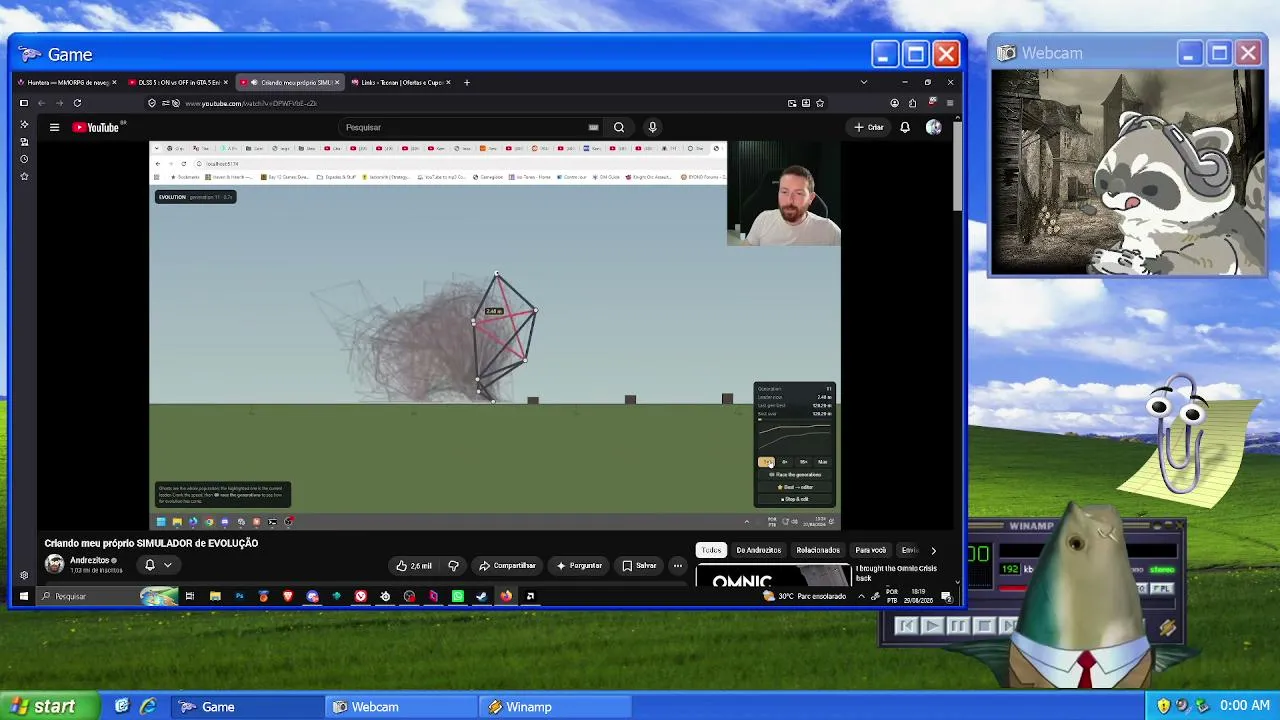Open WhatsApp from the inner taskbar
This screenshot has height=720, width=1280.
(458, 596)
